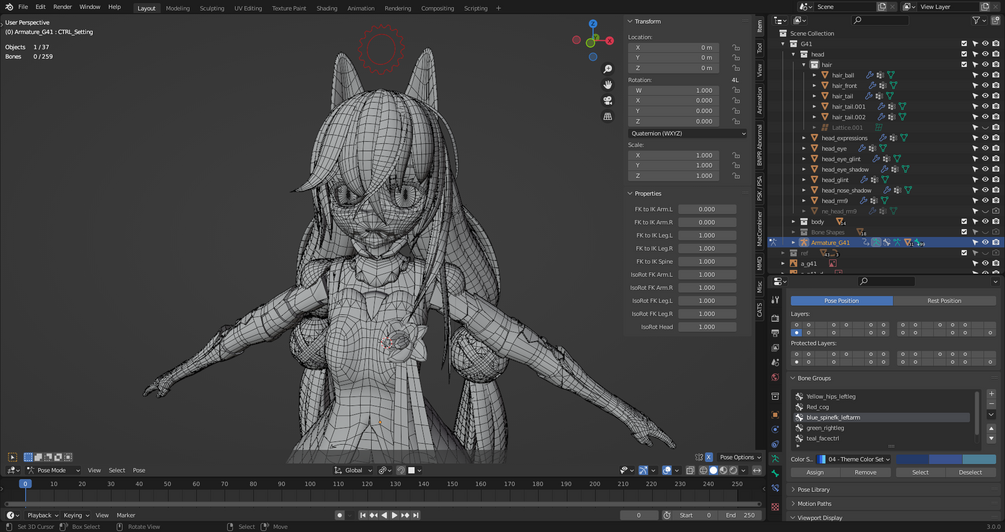
Task: Click the Use Preview Range clock icon
Action: 667,515
